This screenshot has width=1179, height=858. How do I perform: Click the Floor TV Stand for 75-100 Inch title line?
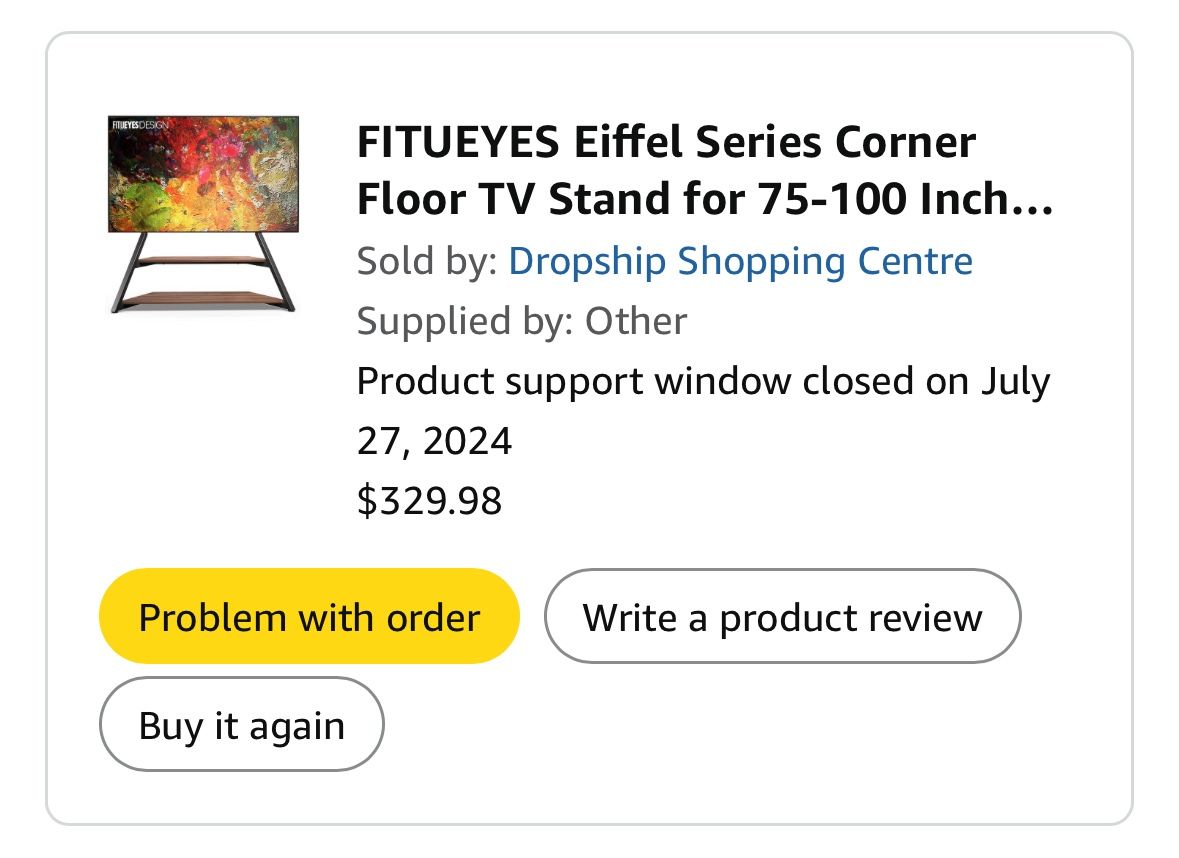point(705,199)
